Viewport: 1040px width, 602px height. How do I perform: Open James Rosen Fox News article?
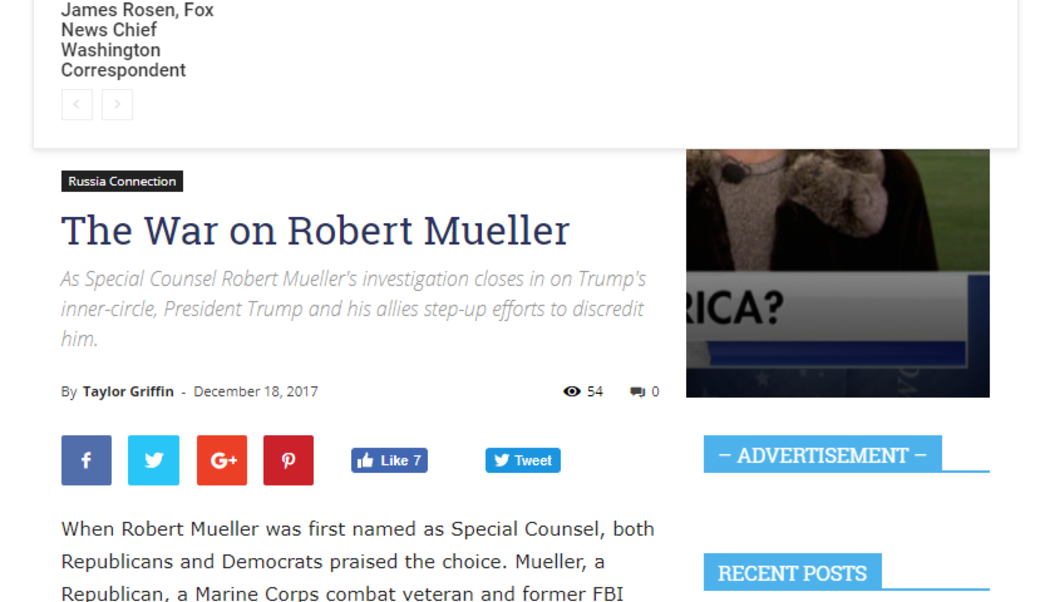coord(137,40)
